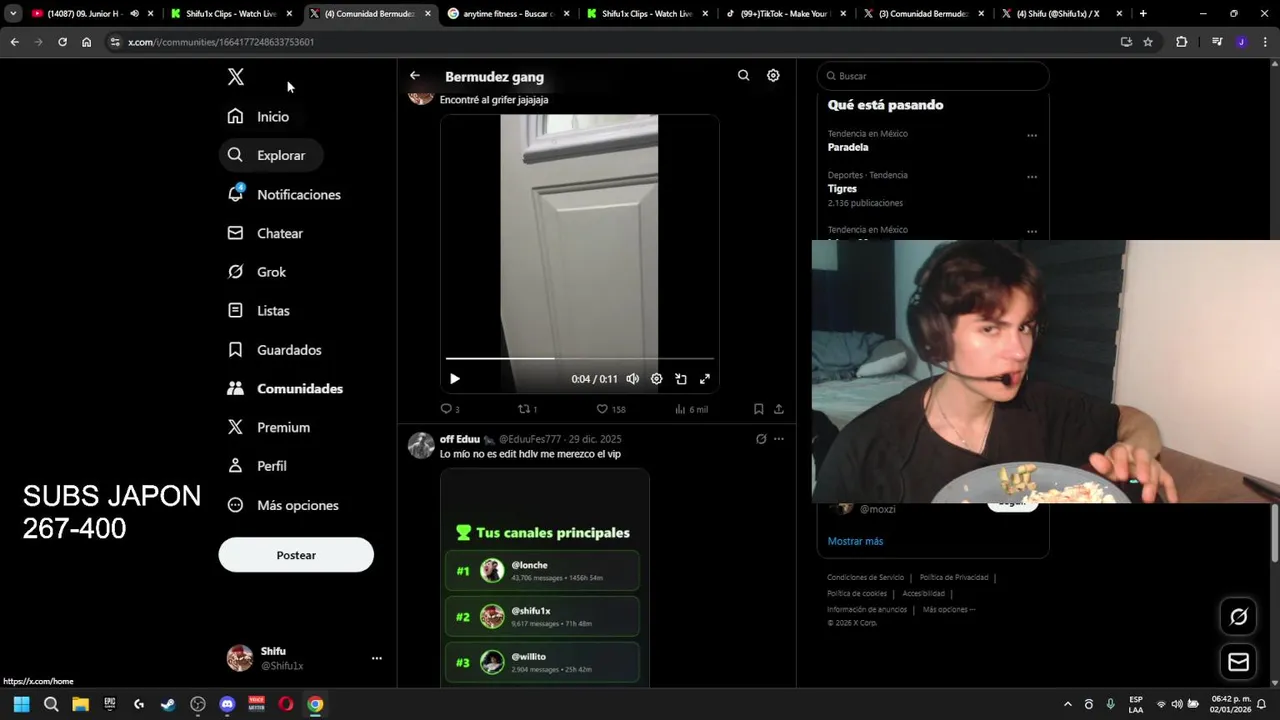Screen dimensions: 1280x720
Task: Open Perfil in the sidebar
Action: [x=257, y=466]
